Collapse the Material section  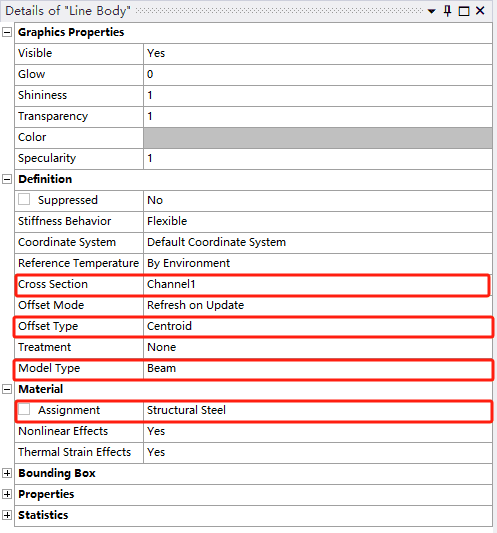click(x=7, y=389)
